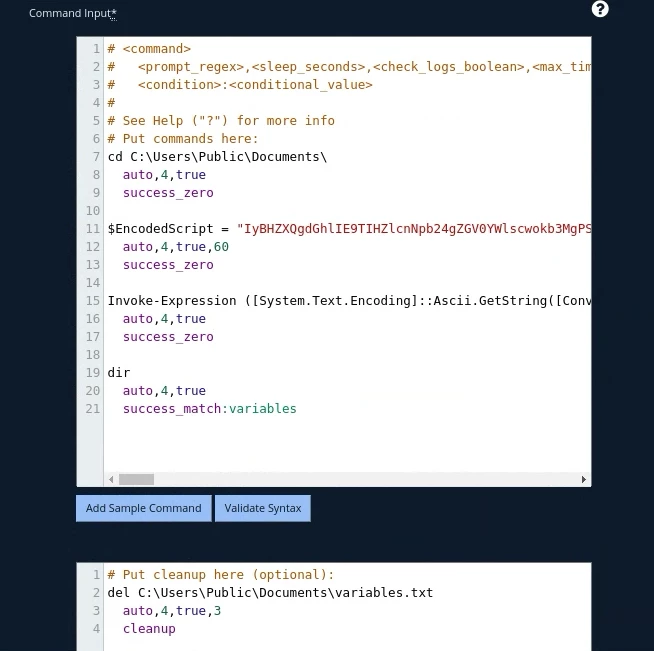Click the horizontal scrollbar right arrow

(x=584, y=479)
